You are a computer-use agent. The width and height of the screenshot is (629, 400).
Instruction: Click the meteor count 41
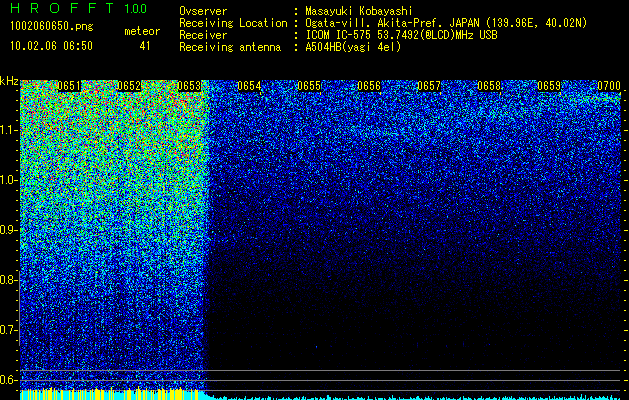145,46
